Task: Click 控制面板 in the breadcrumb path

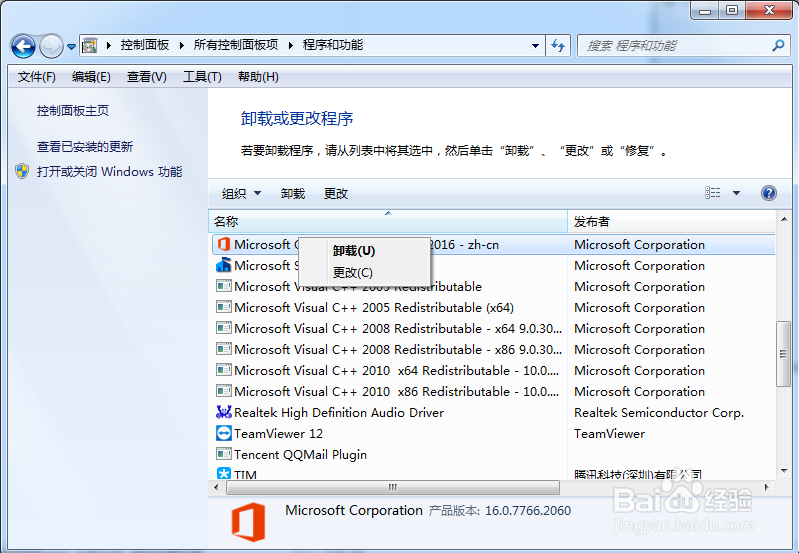Action: point(145,45)
